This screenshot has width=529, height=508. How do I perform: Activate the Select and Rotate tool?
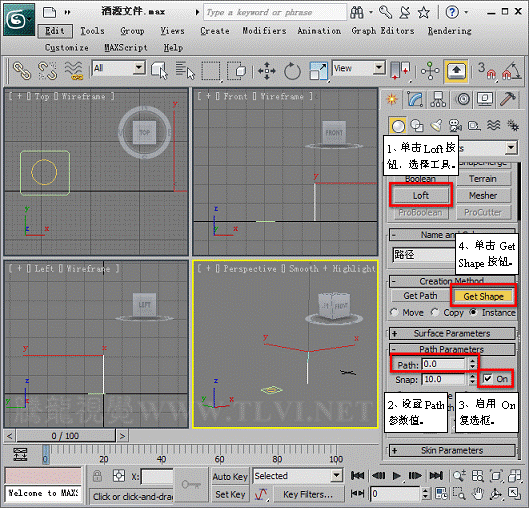292,70
